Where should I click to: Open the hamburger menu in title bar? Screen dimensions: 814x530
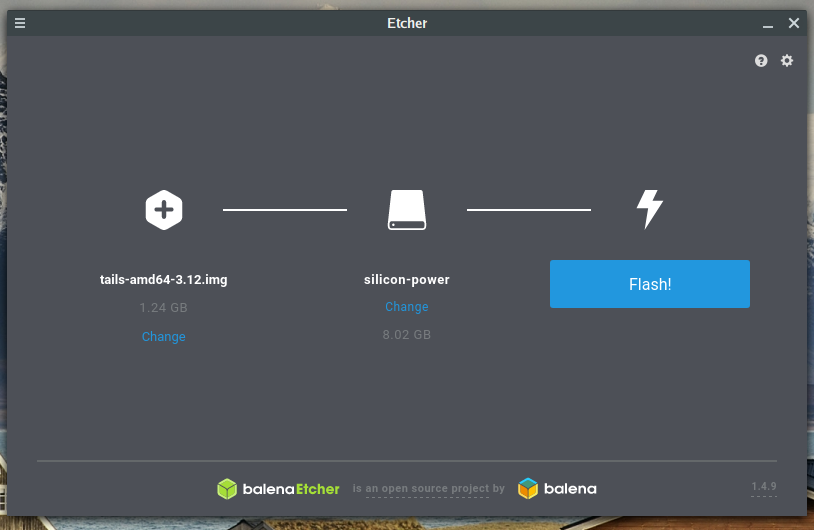20,23
